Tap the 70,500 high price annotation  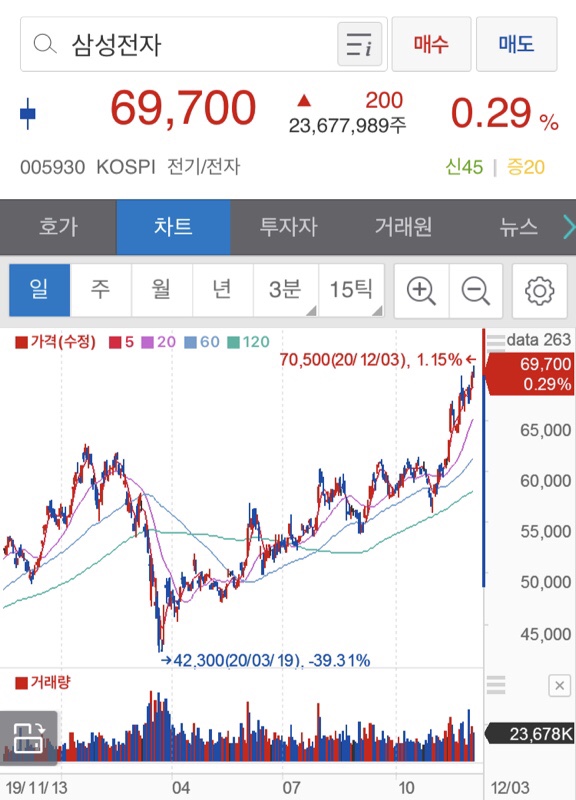pyautogui.click(x=378, y=360)
